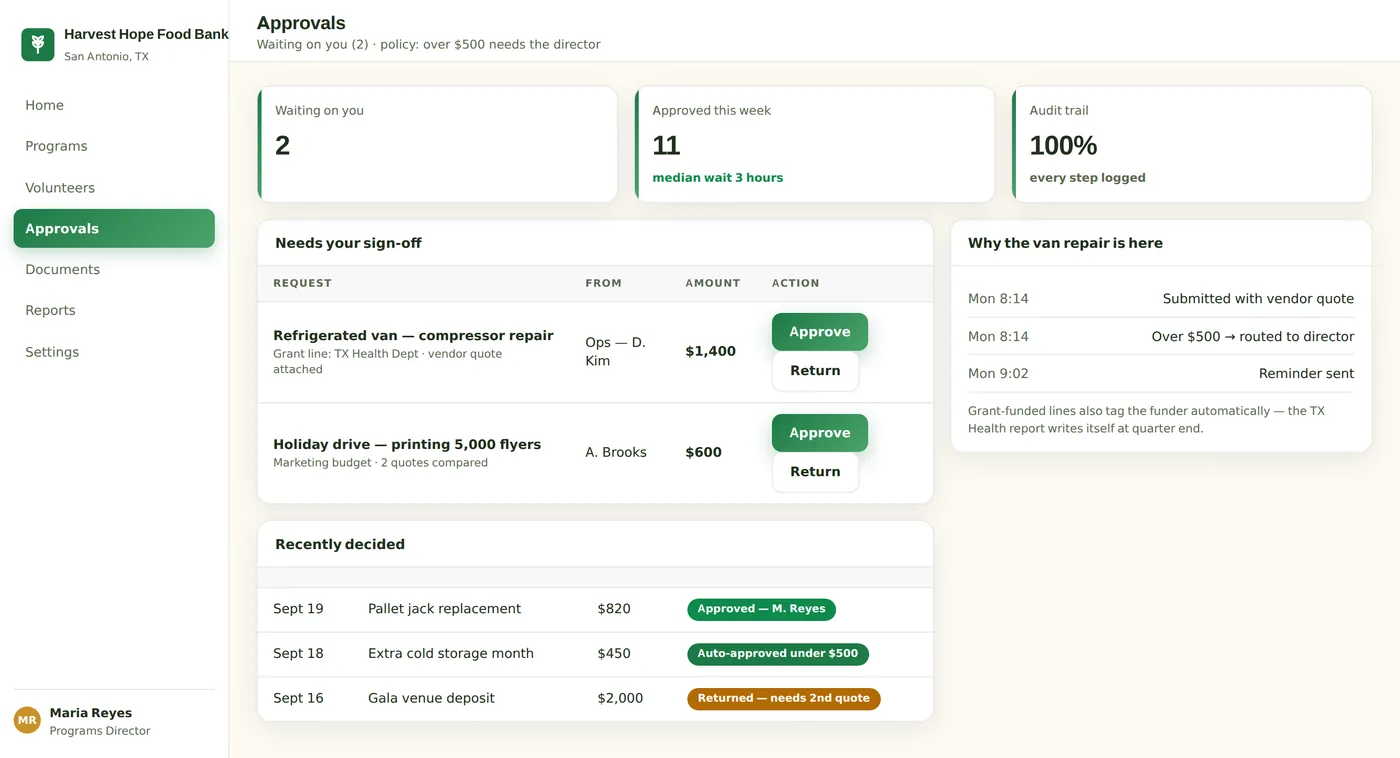Click the Auto-approved under $500 badge

tap(778, 654)
